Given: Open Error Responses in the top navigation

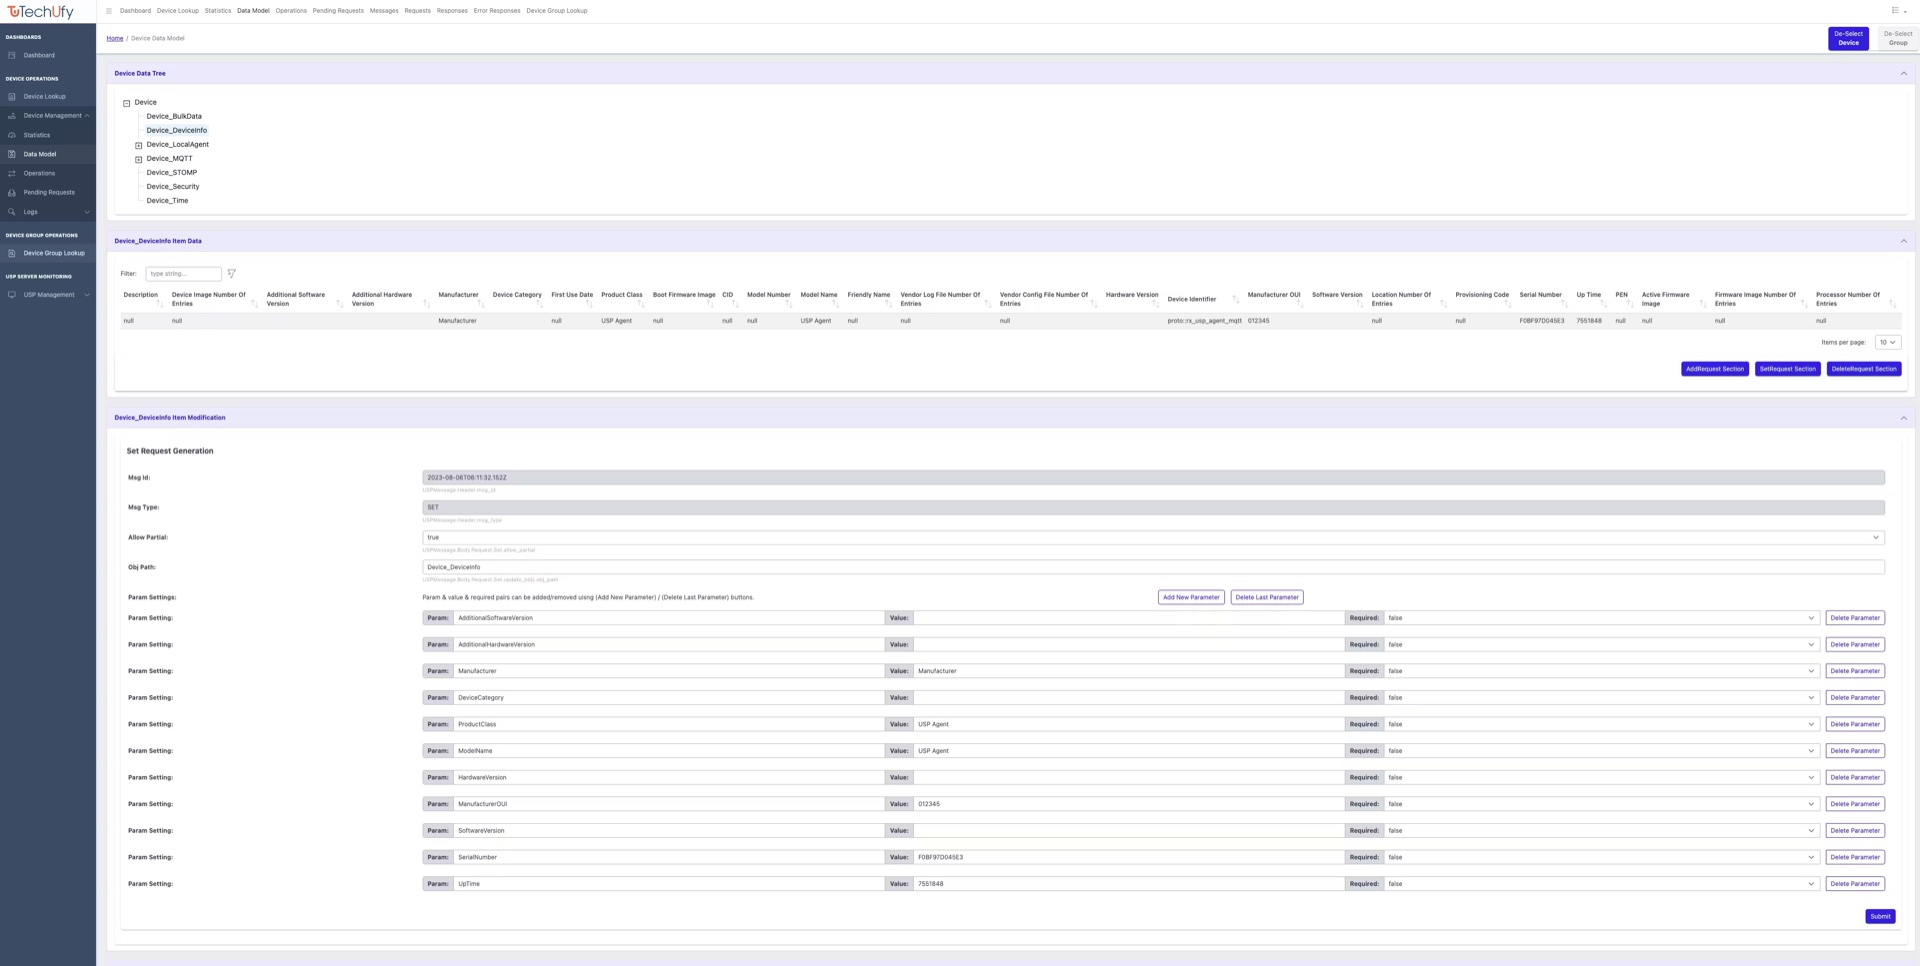Looking at the screenshot, I should tap(497, 11).
